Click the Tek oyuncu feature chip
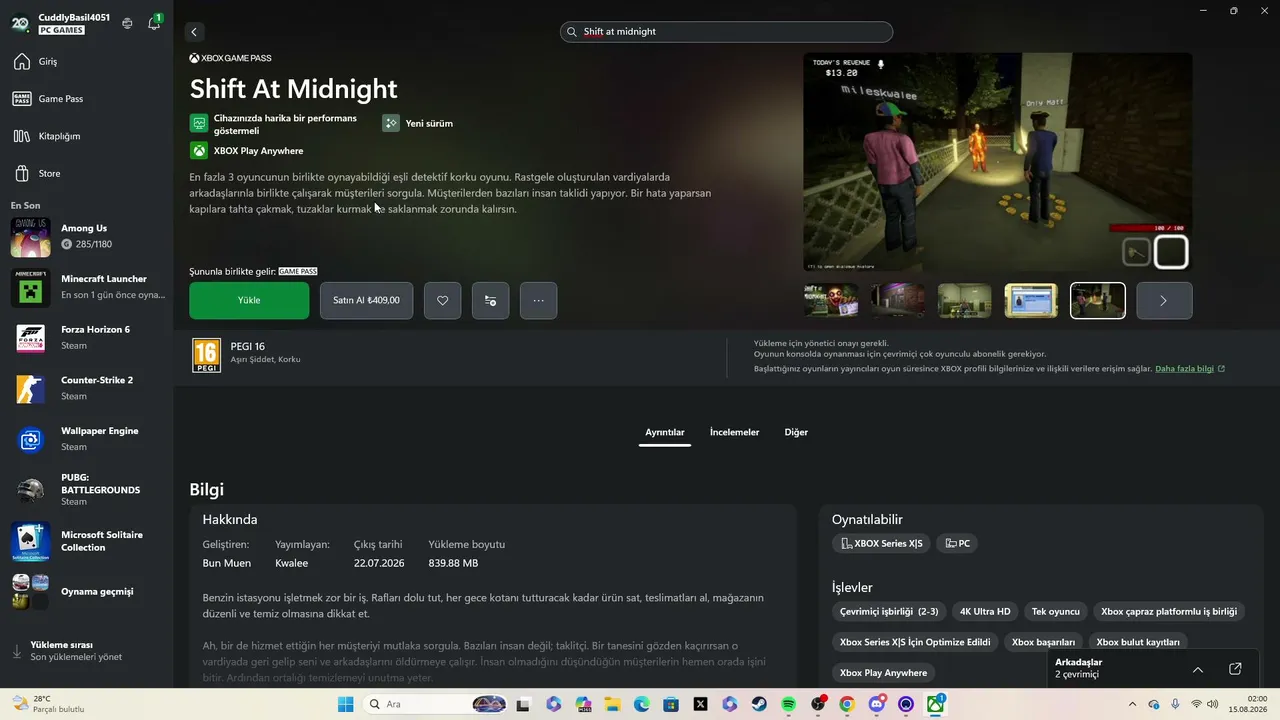The image size is (1280, 720). click(x=1056, y=611)
